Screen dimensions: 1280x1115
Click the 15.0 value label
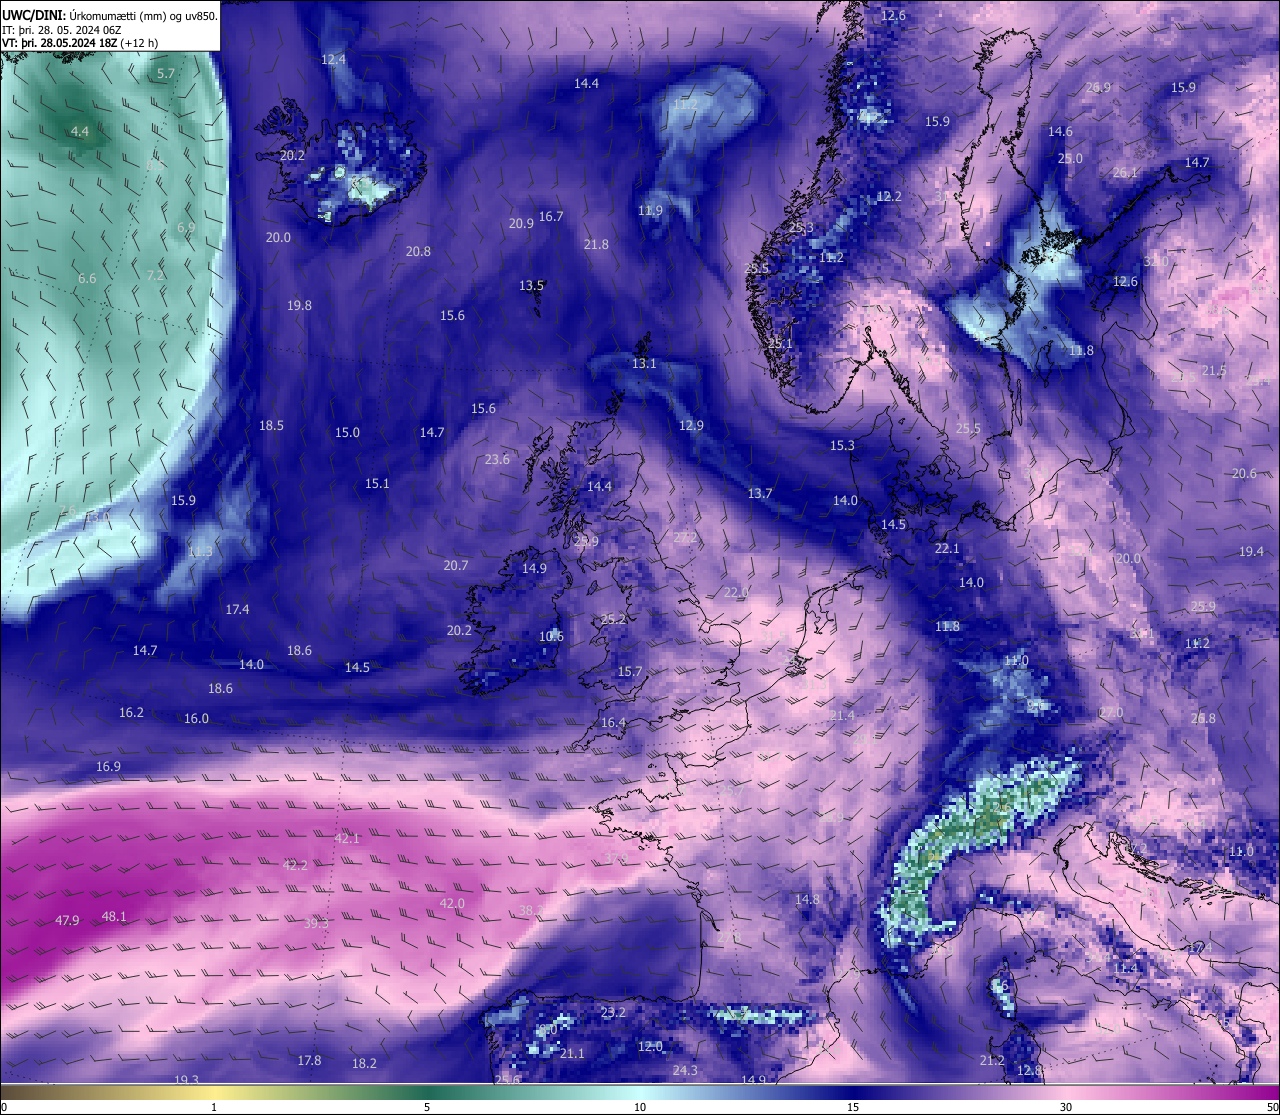coord(347,432)
